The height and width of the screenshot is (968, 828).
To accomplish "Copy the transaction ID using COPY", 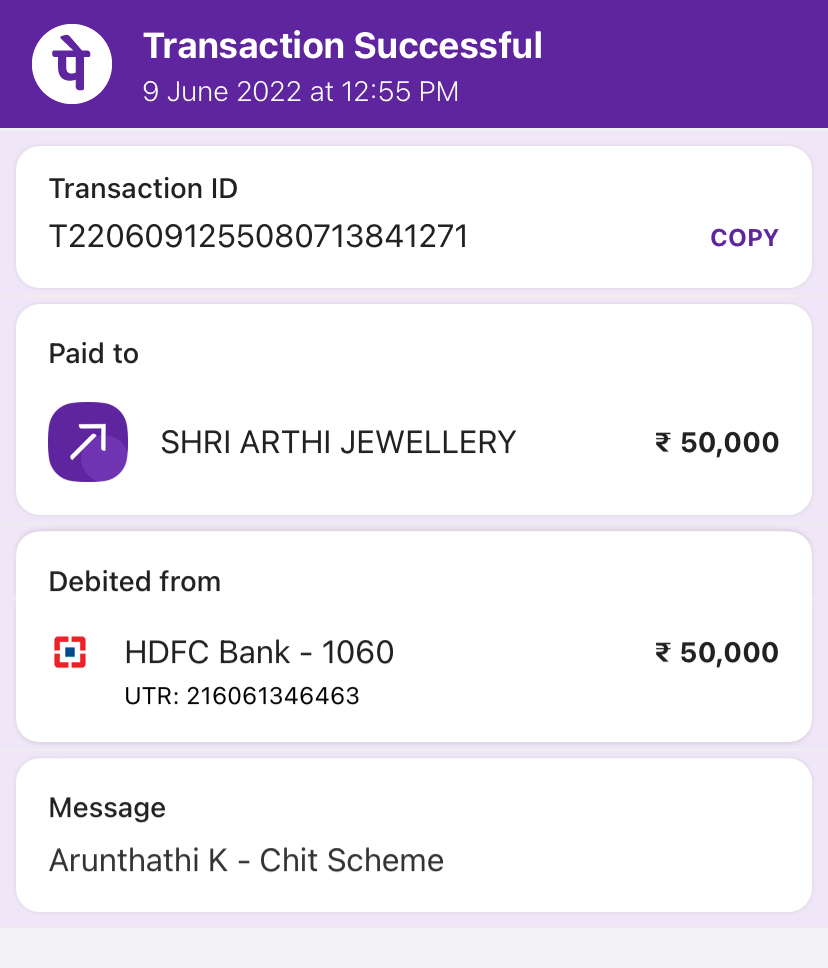I will [x=744, y=238].
